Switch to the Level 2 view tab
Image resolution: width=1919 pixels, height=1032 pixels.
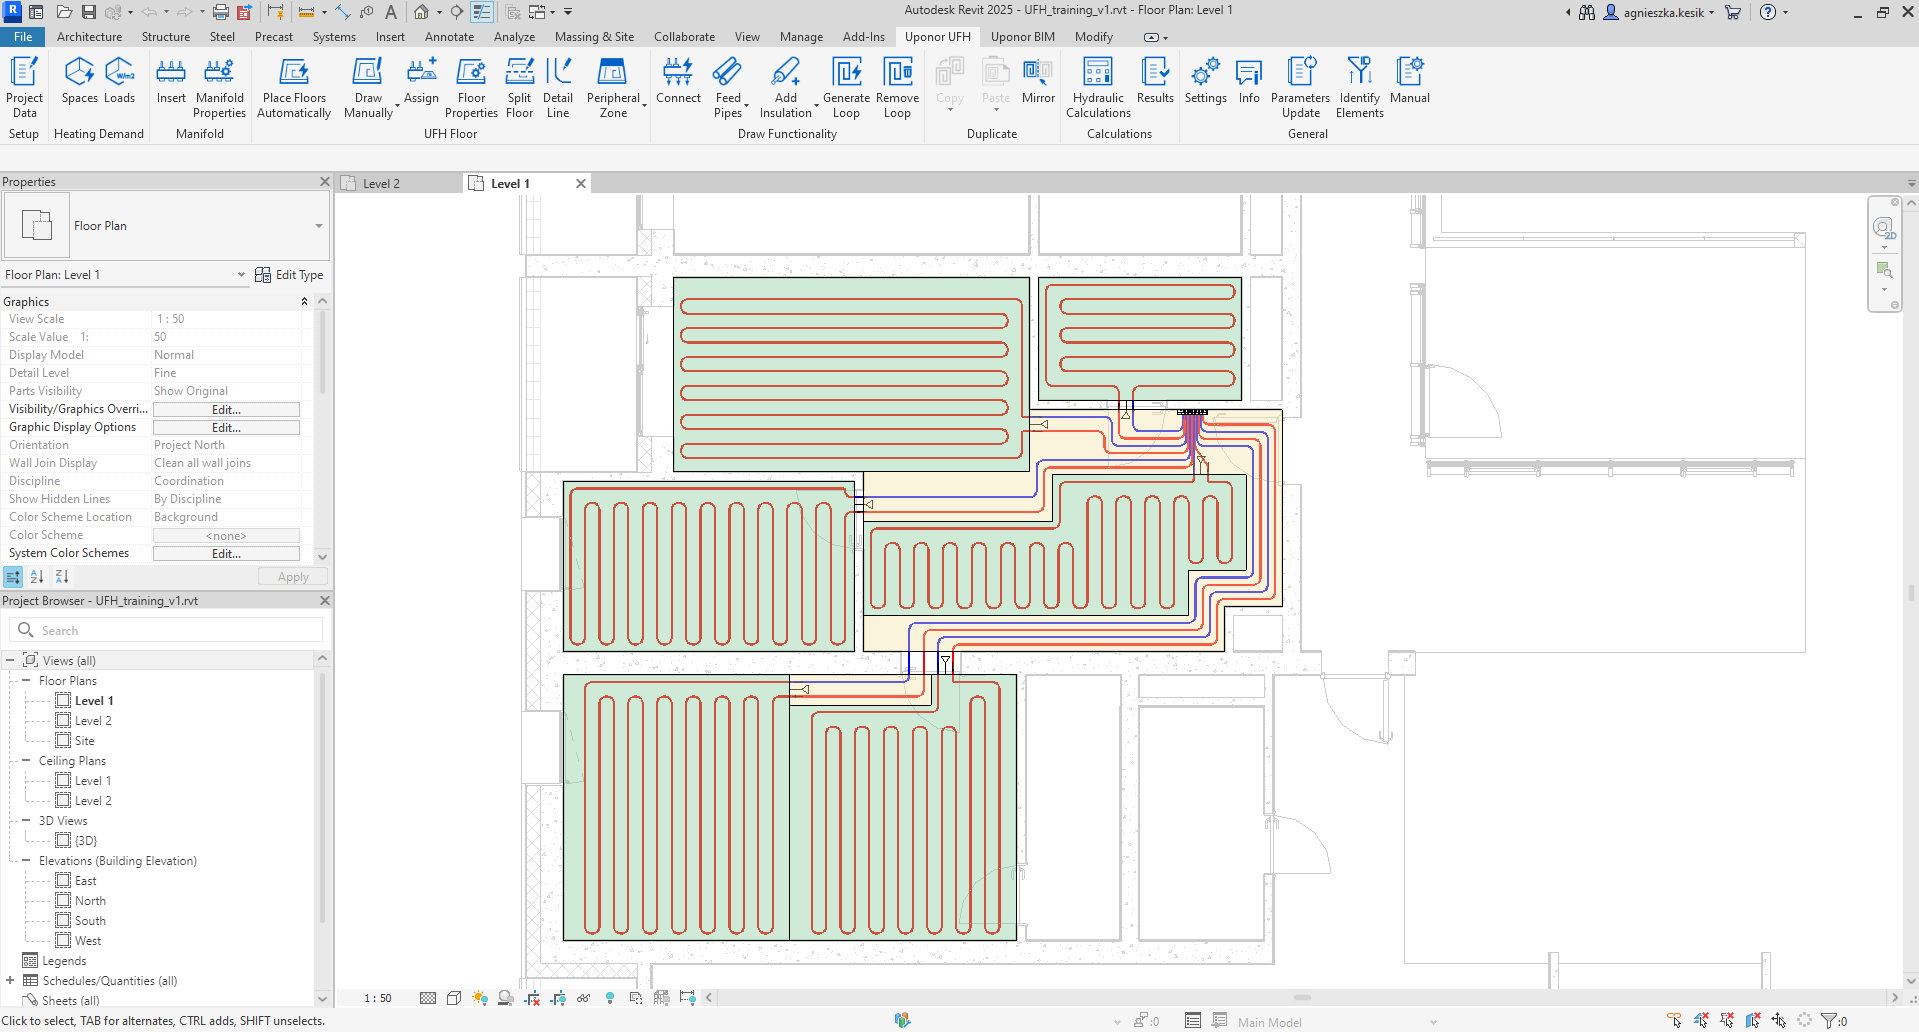[381, 184]
